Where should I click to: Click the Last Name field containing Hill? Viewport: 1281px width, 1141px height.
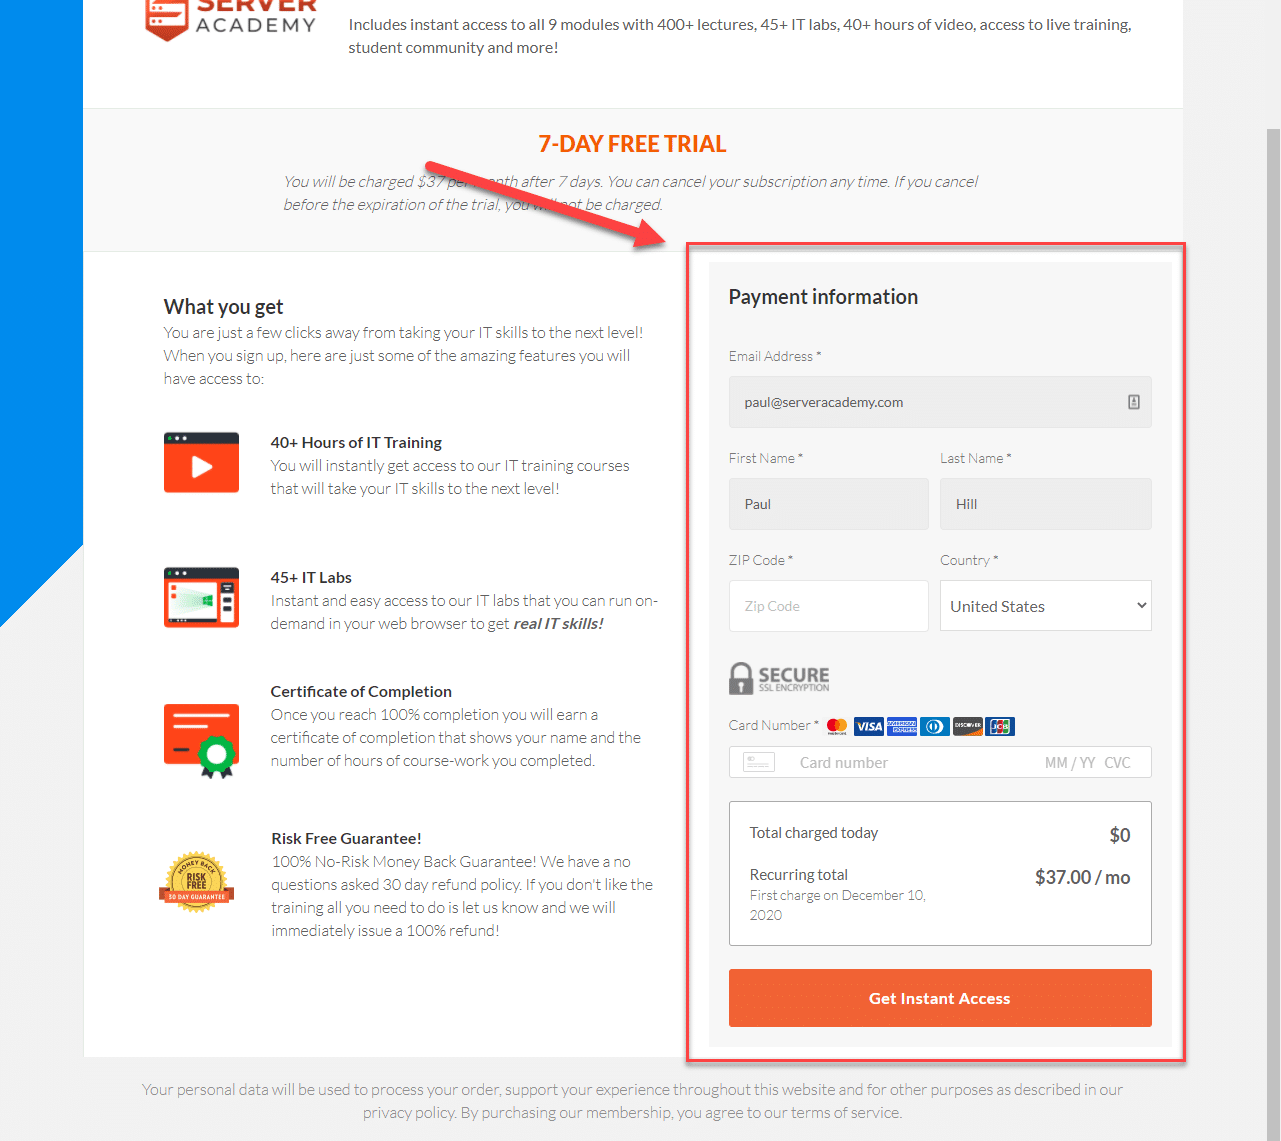pyautogui.click(x=1045, y=504)
